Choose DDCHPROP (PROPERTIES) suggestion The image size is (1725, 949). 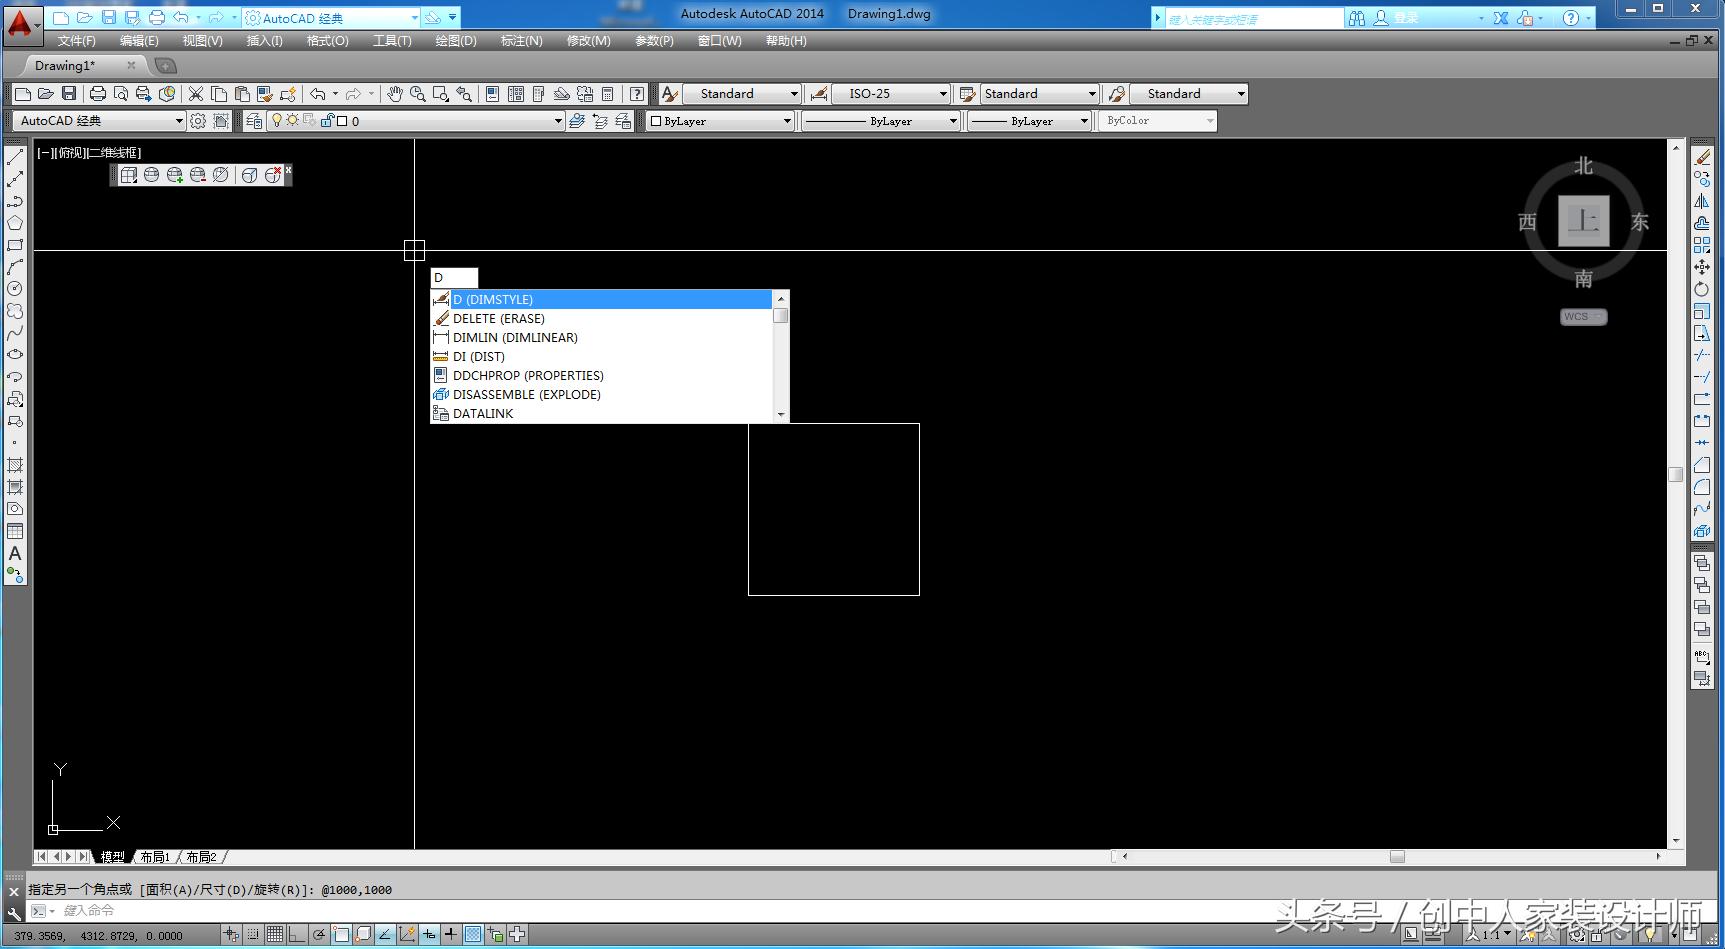[601, 375]
